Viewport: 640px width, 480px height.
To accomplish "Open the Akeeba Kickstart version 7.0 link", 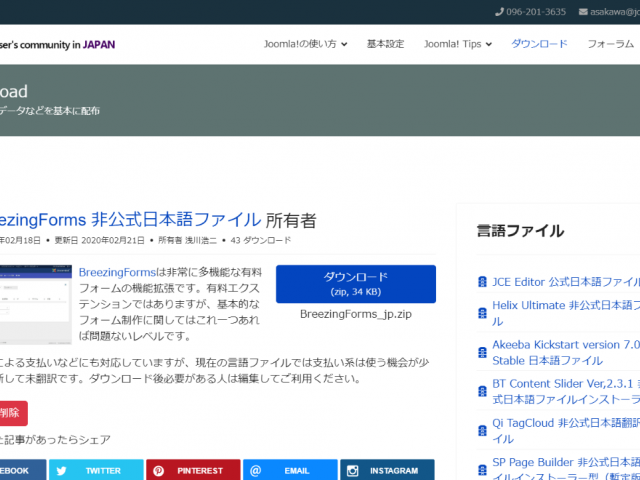I will (566, 352).
